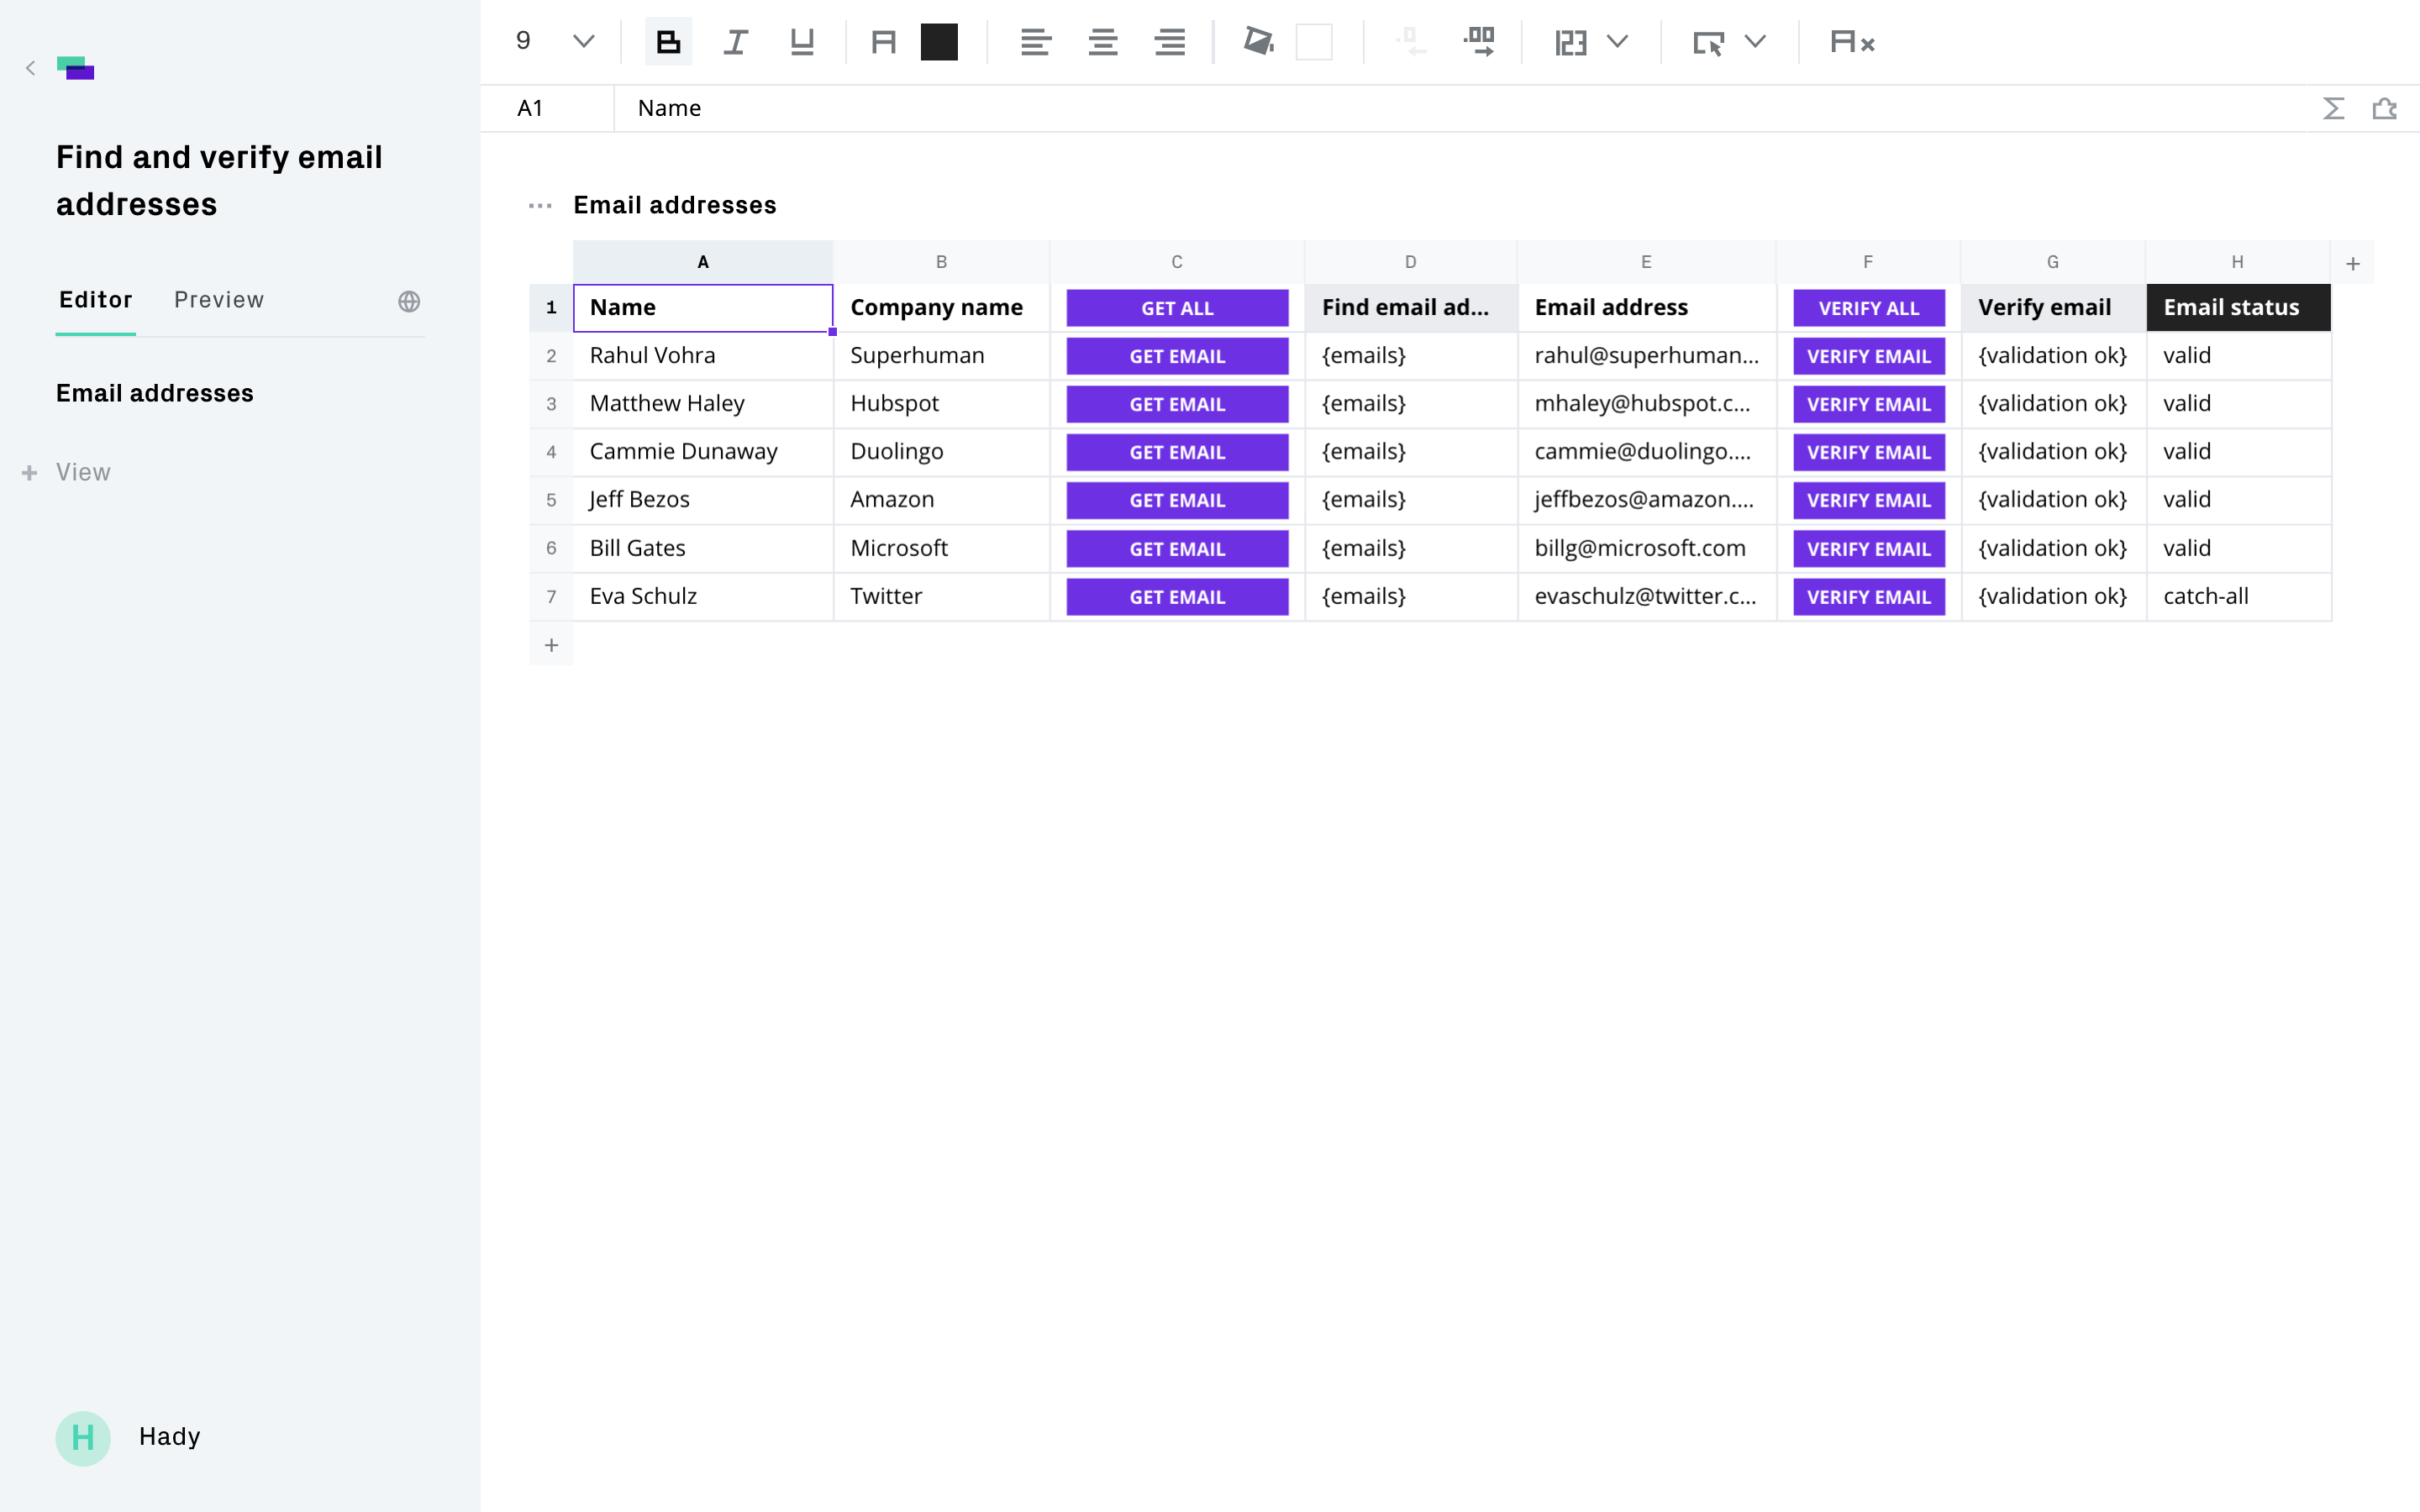Add a new row to the table
Viewport: 2420px width, 1512px height.
click(x=551, y=645)
